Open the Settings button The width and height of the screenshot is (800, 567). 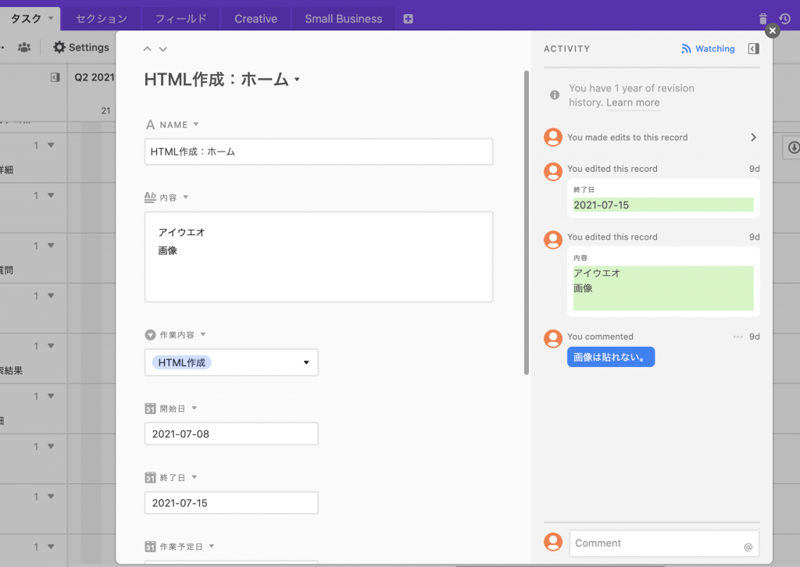(x=81, y=47)
